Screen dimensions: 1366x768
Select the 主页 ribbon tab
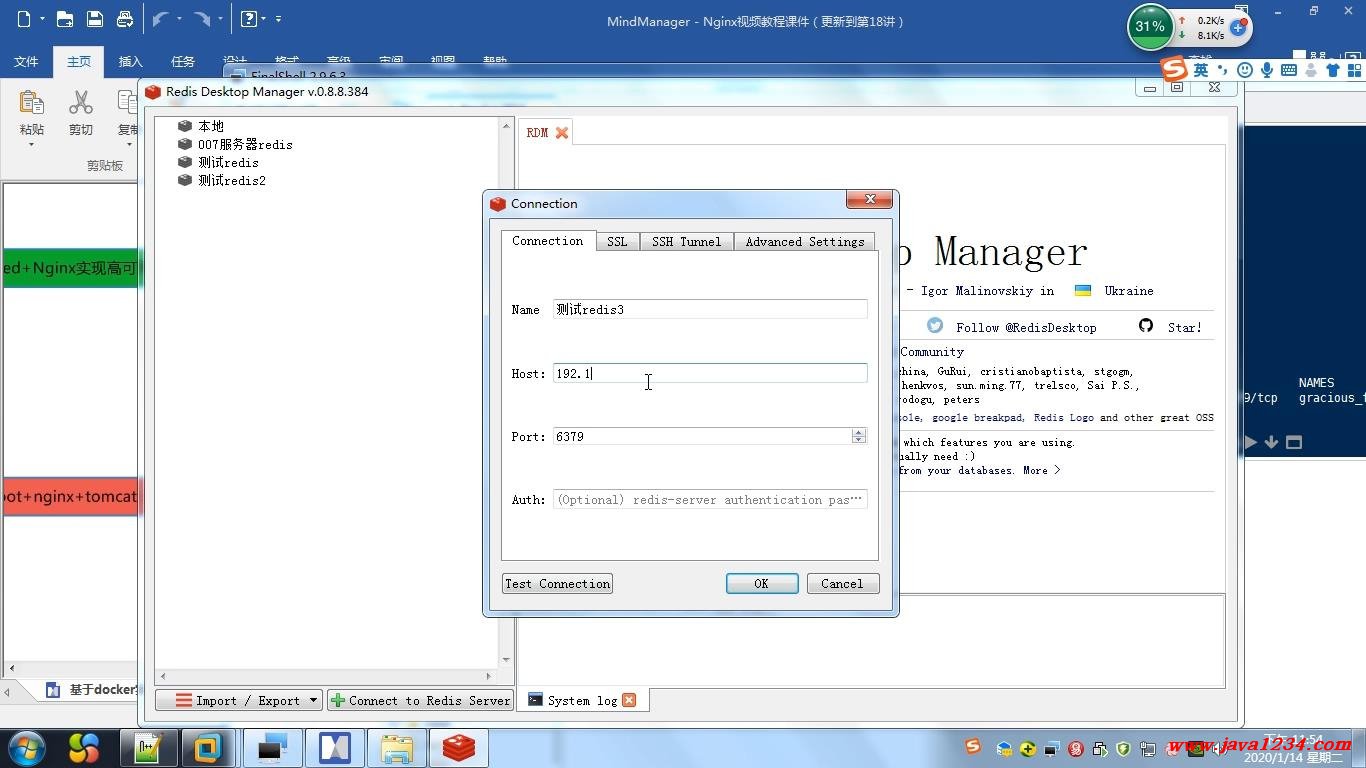coord(79,62)
